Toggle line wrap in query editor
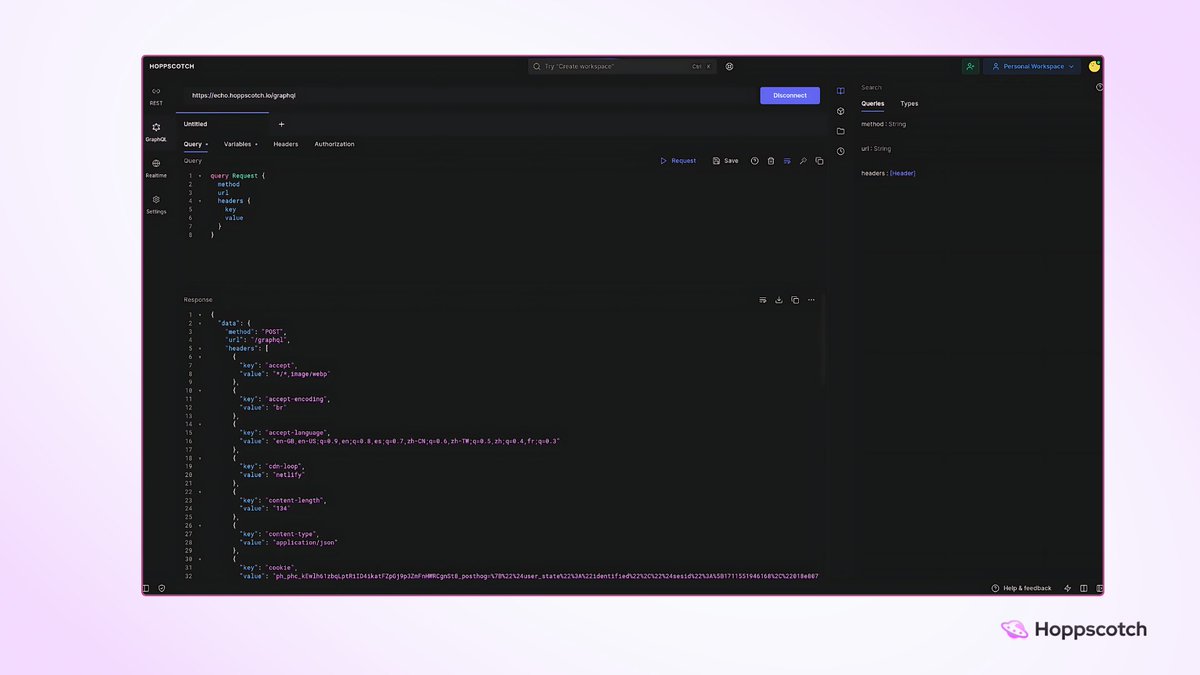The height and width of the screenshot is (675, 1200). 787,160
